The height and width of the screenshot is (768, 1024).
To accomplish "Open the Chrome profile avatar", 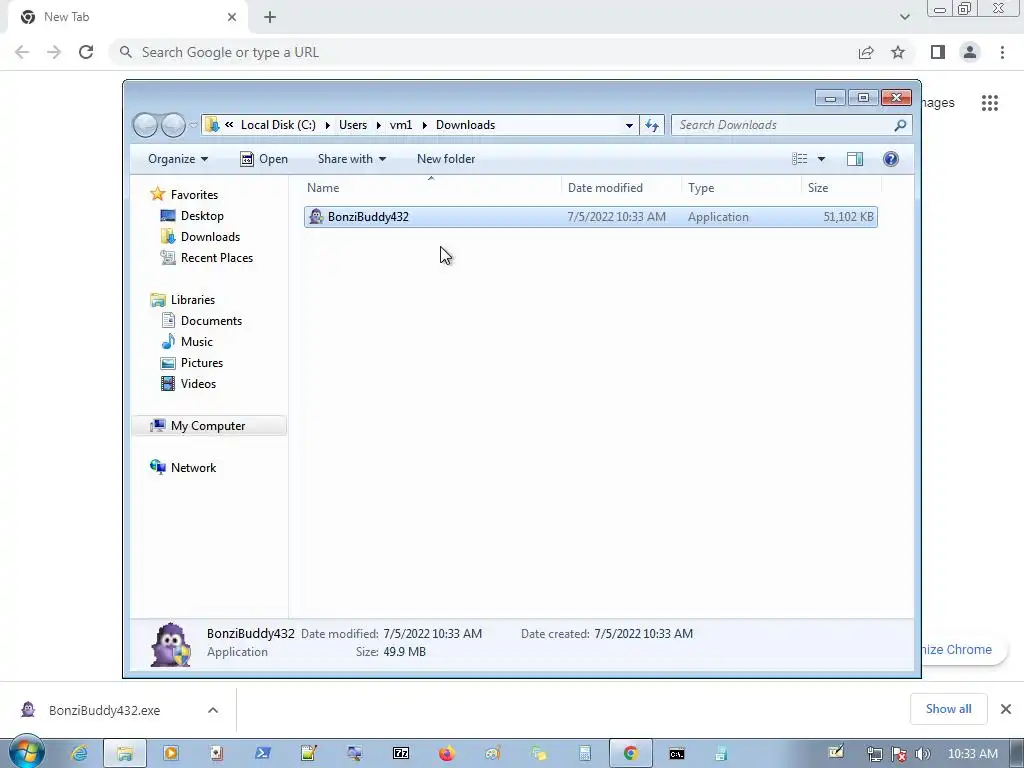I will click(970, 52).
